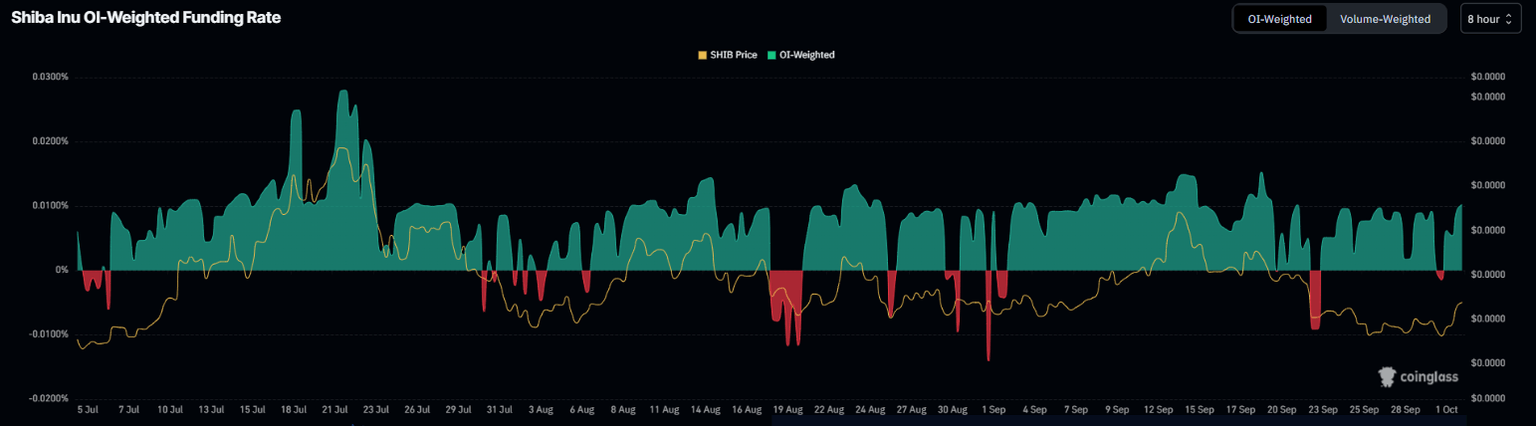Click the 1 Oct x-axis label
1536x426 pixels.
tap(1447, 410)
